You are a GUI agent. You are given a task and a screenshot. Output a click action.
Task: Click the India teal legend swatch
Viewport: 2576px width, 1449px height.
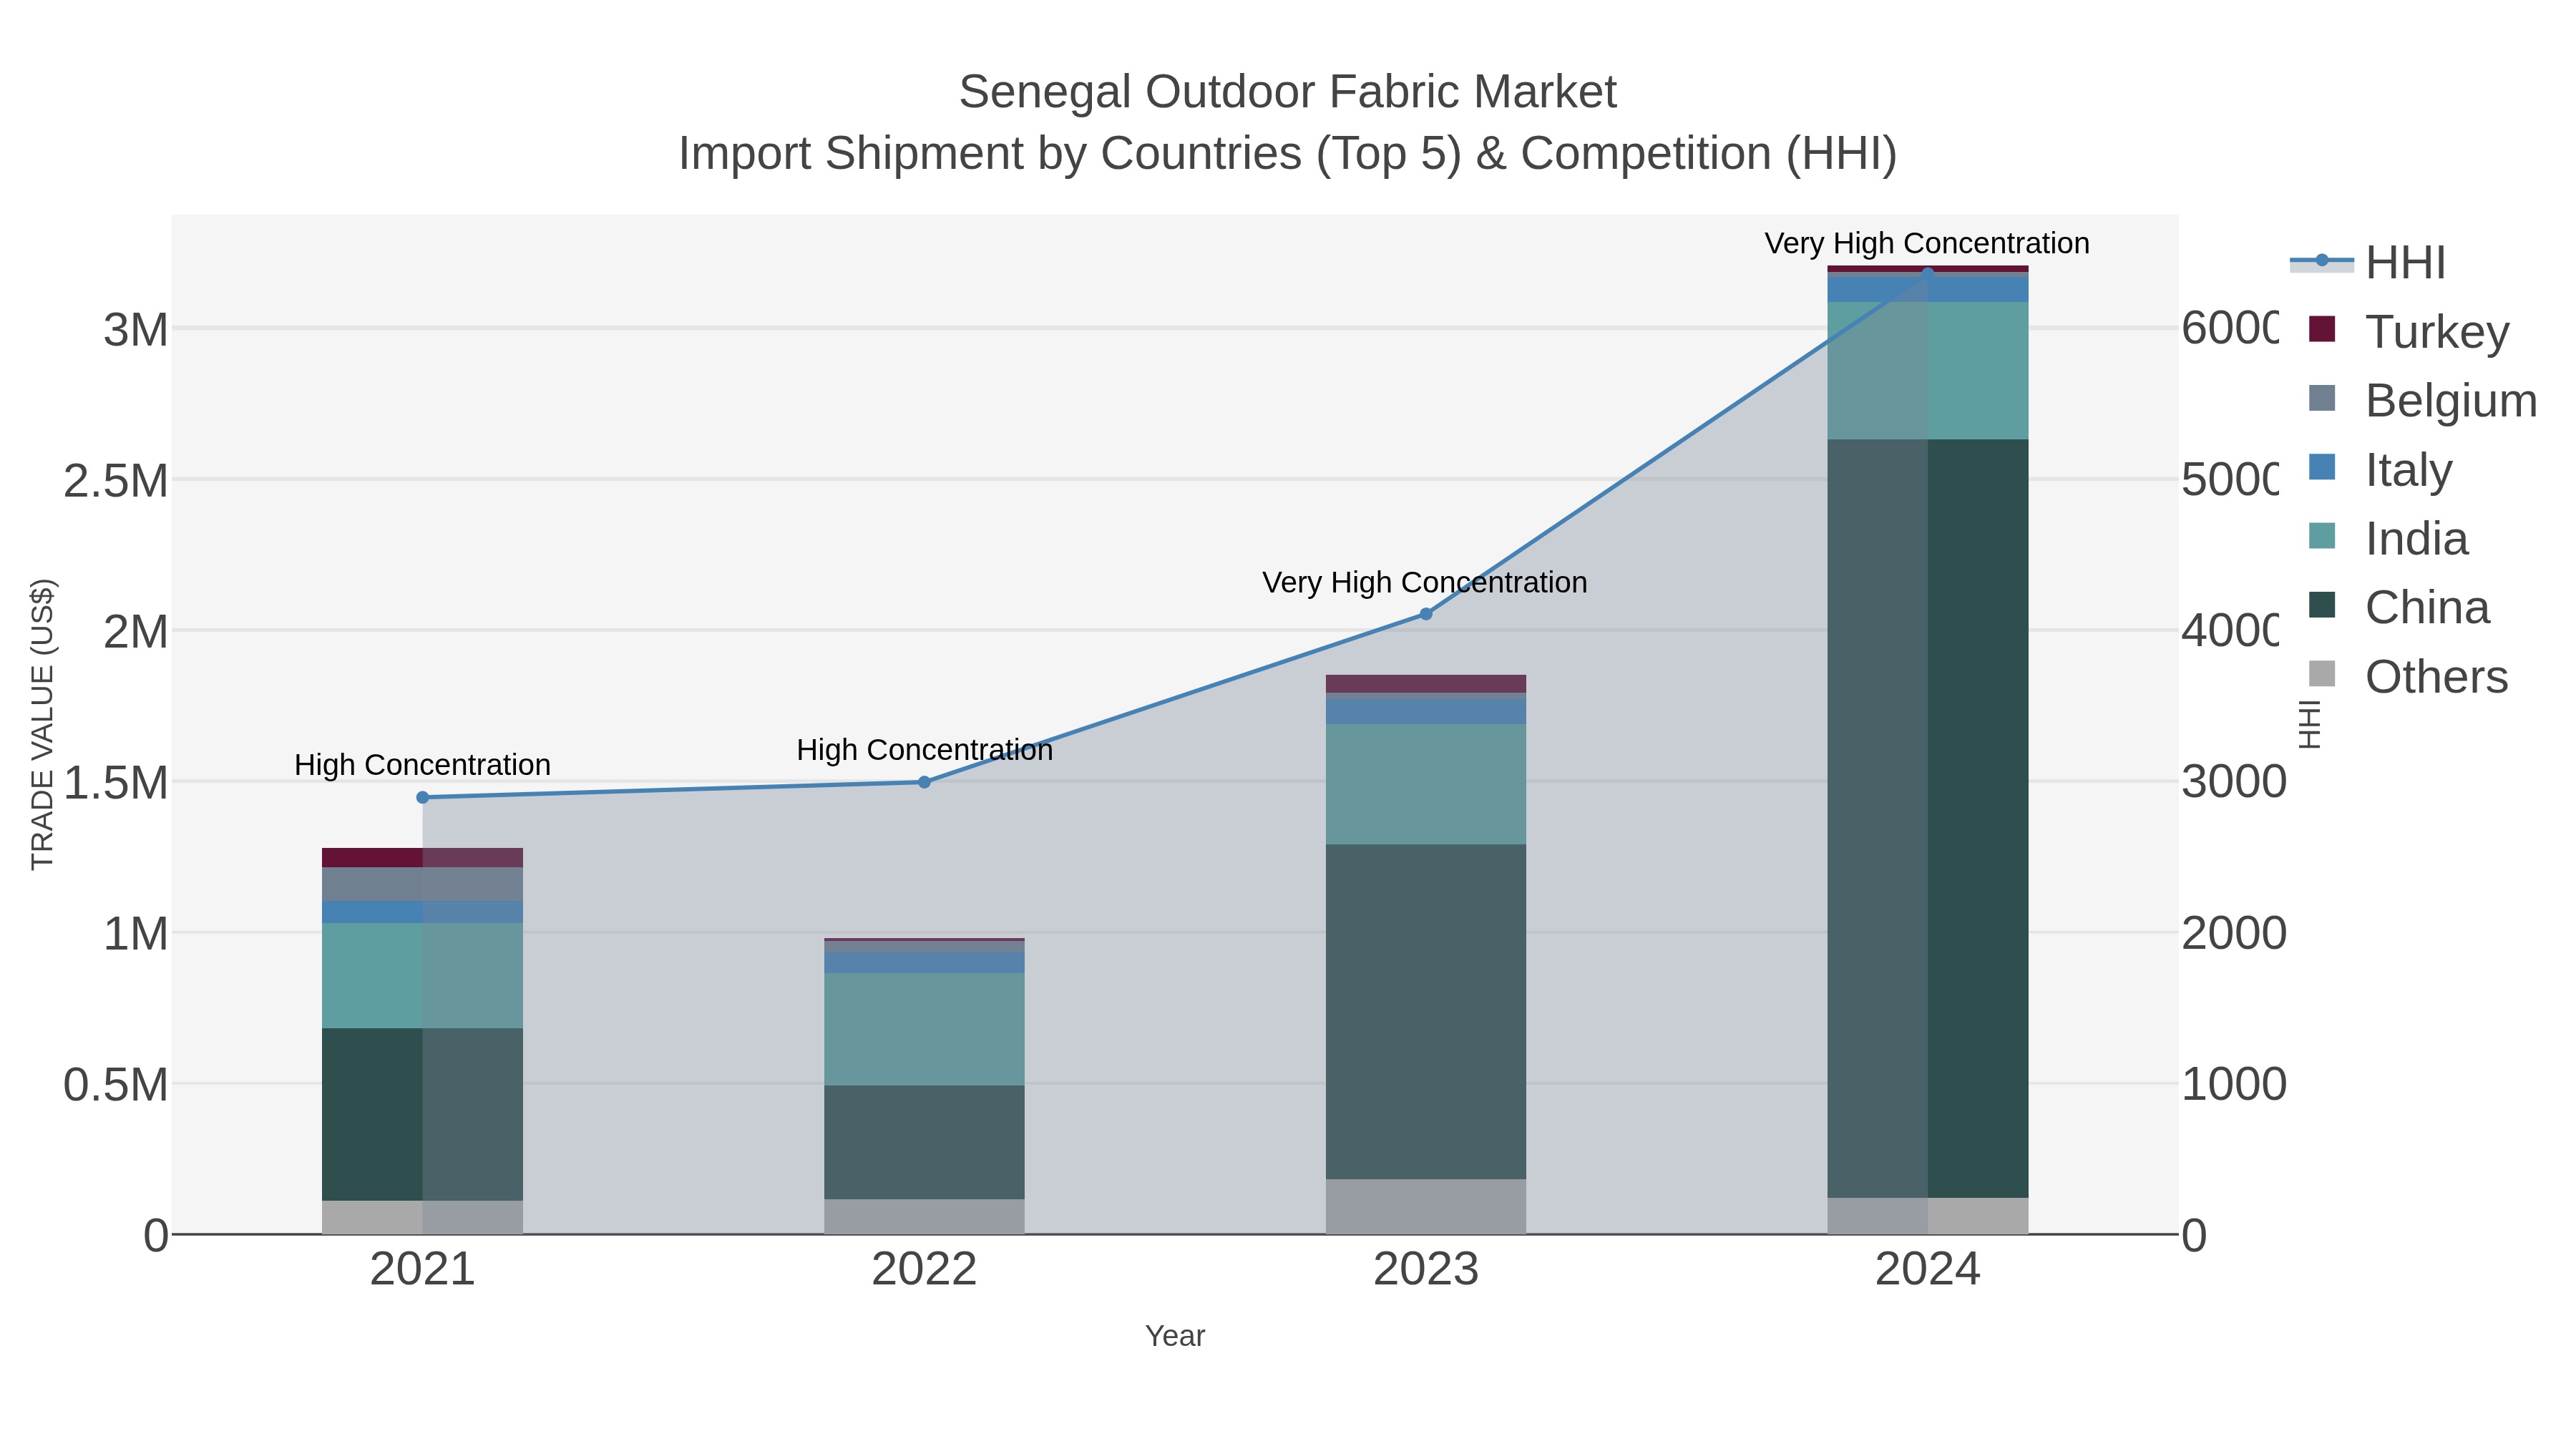click(x=2322, y=536)
